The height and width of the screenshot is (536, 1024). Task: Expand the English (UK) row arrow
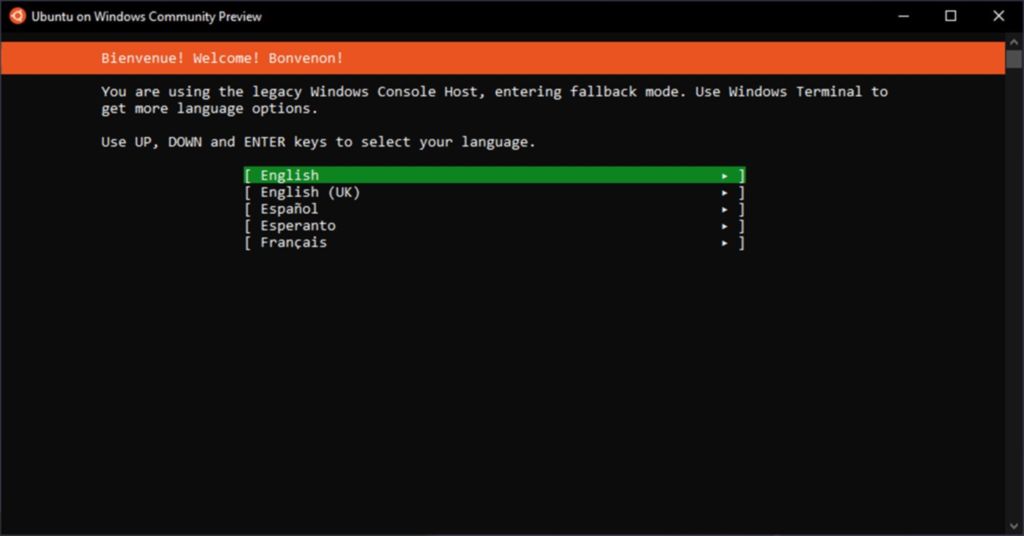point(725,192)
